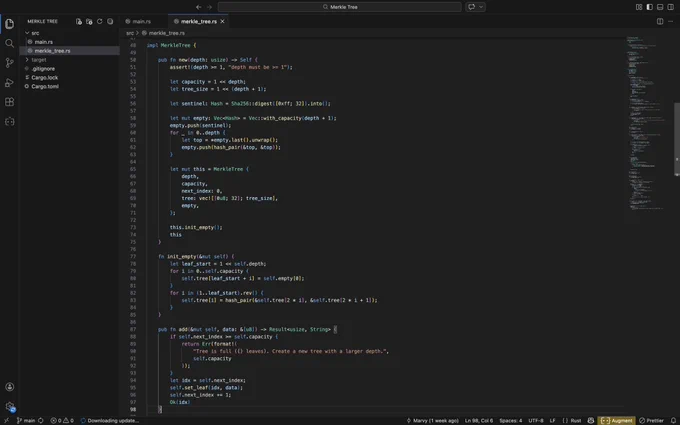Split the editor to the right
The width and height of the screenshot is (680, 425).
660,21
